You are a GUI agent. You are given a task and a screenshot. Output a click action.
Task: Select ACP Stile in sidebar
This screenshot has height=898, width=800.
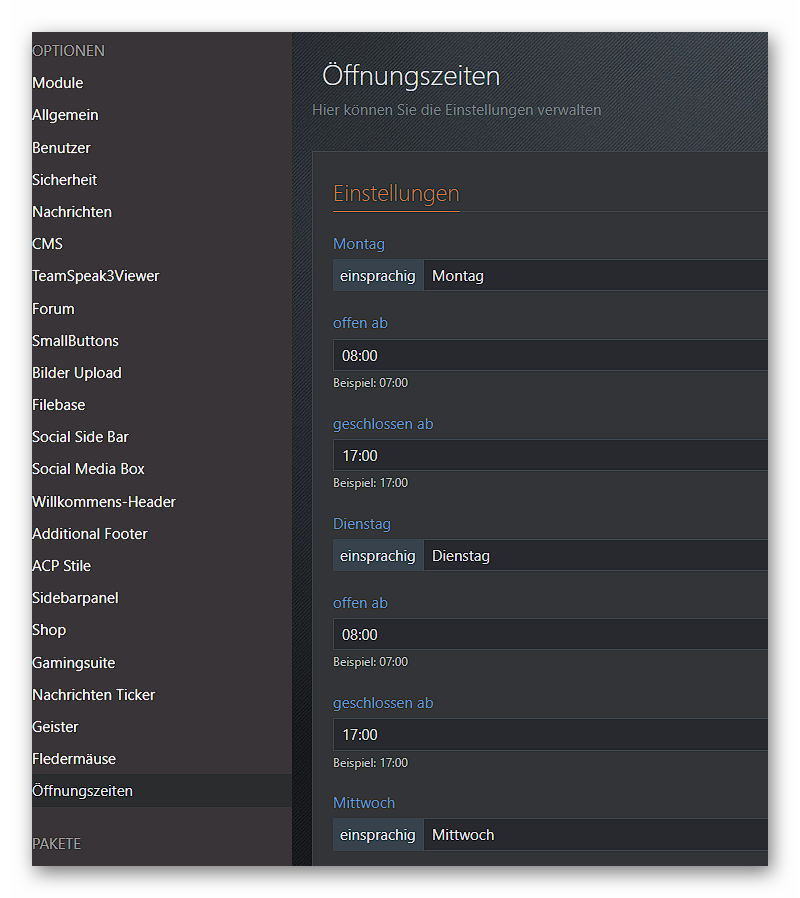[x=61, y=566]
